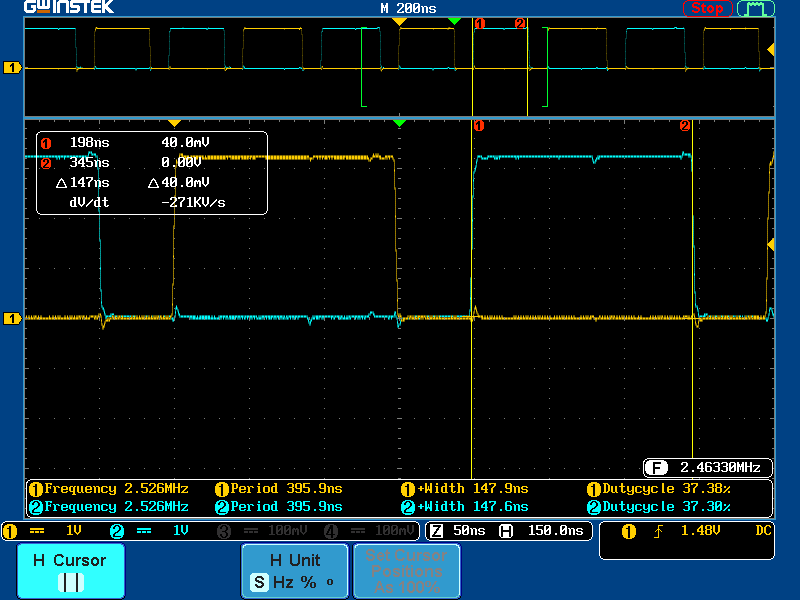800x600 pixels.
Task: Click the frequency counter F icon
Action: pos(656,467)
